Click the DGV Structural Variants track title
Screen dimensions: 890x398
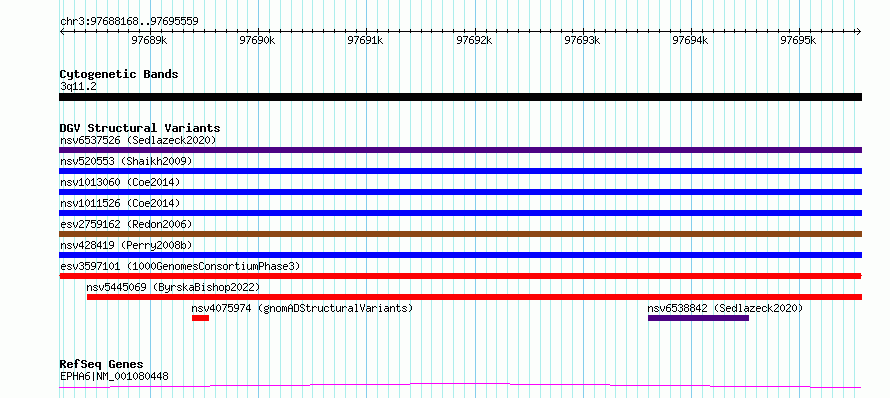click(140, 128)
